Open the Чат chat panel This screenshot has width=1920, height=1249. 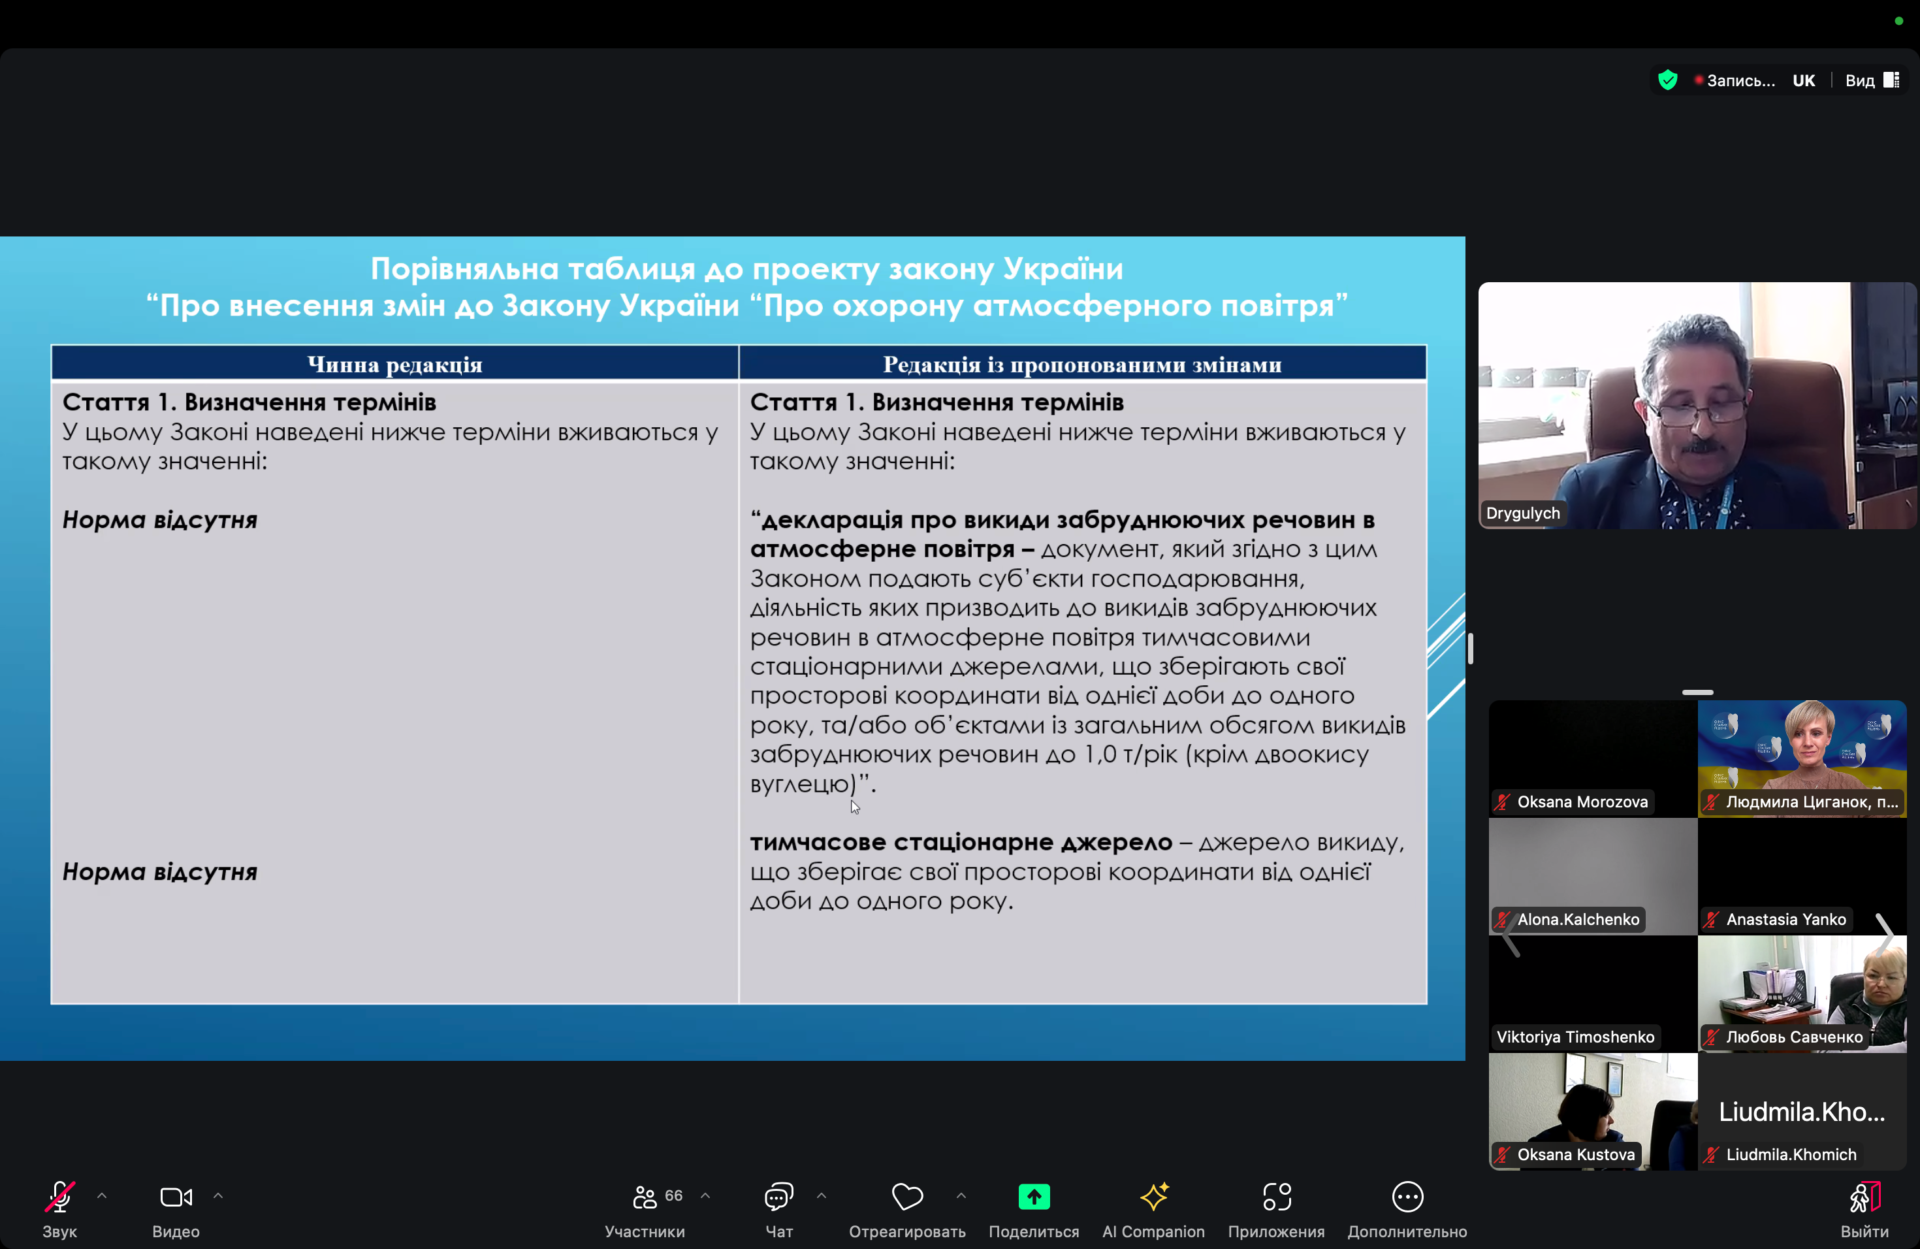779,1197
